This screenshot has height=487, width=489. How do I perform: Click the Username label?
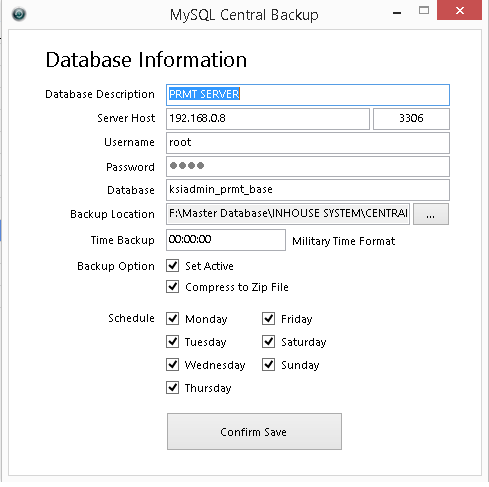[x=129, y=142]
